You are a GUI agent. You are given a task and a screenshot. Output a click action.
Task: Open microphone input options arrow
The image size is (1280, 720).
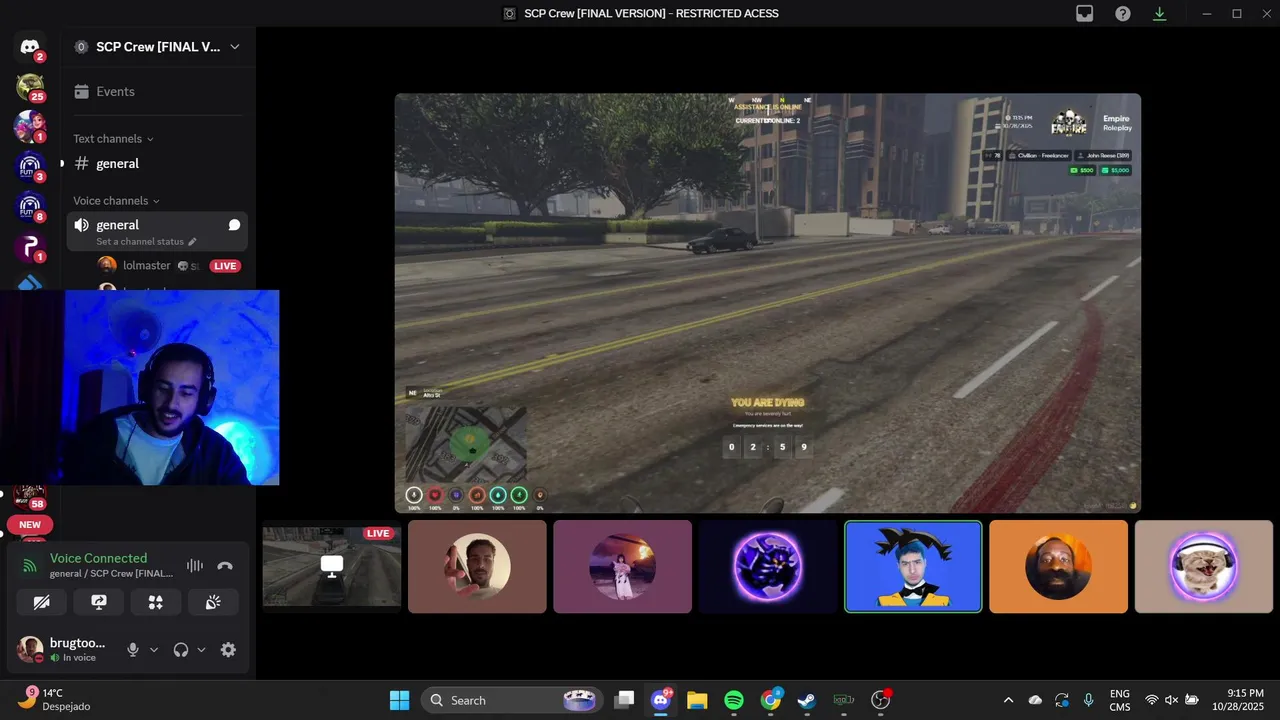pos(154,649)
